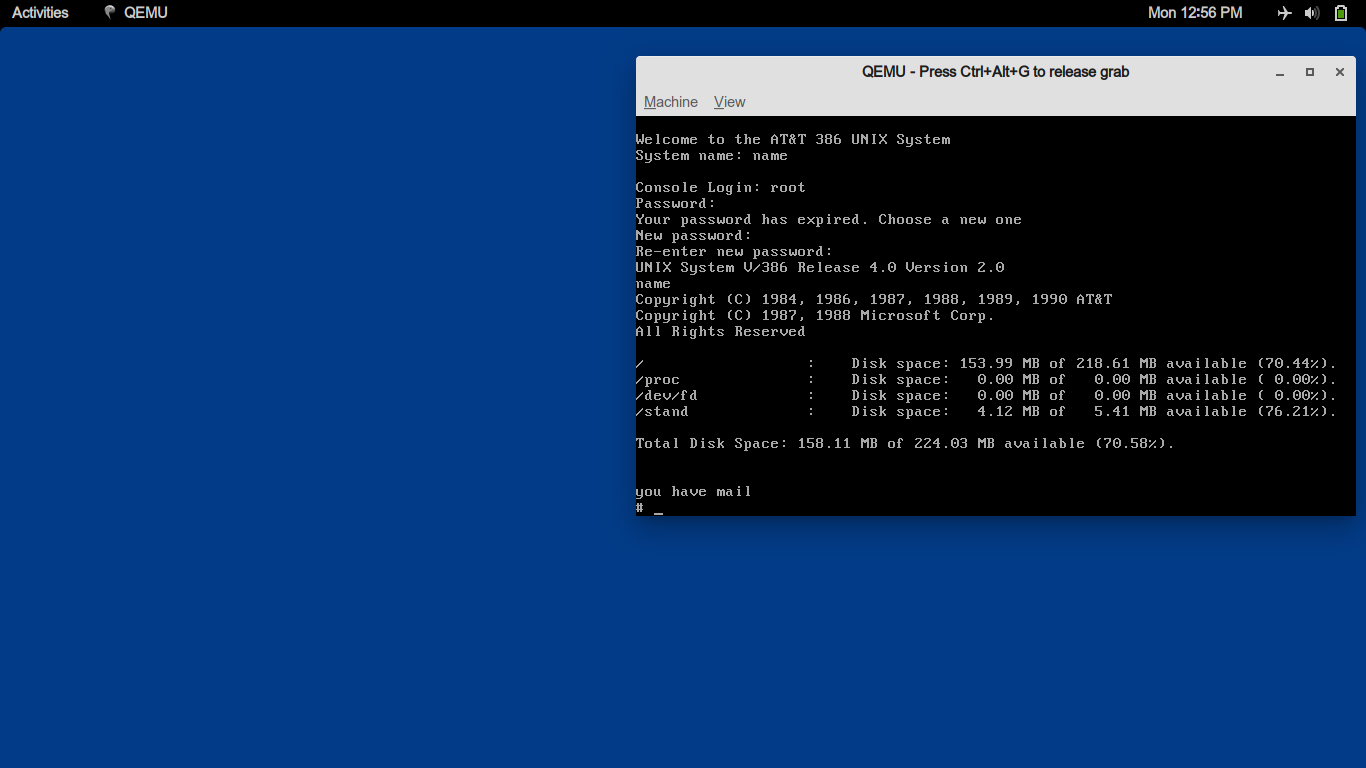The width and height of the screenshot is (1366, 768).
Task: Open the QEMU application menu label
Action: click(146, 13)
